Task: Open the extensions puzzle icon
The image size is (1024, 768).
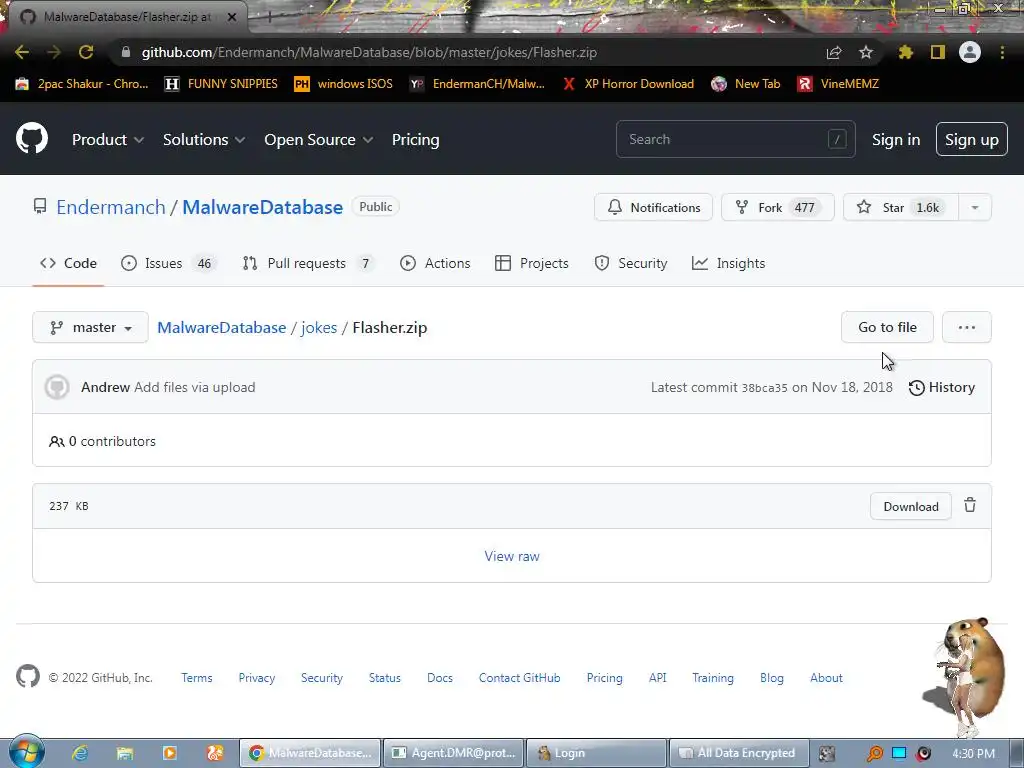Action: 905,52
